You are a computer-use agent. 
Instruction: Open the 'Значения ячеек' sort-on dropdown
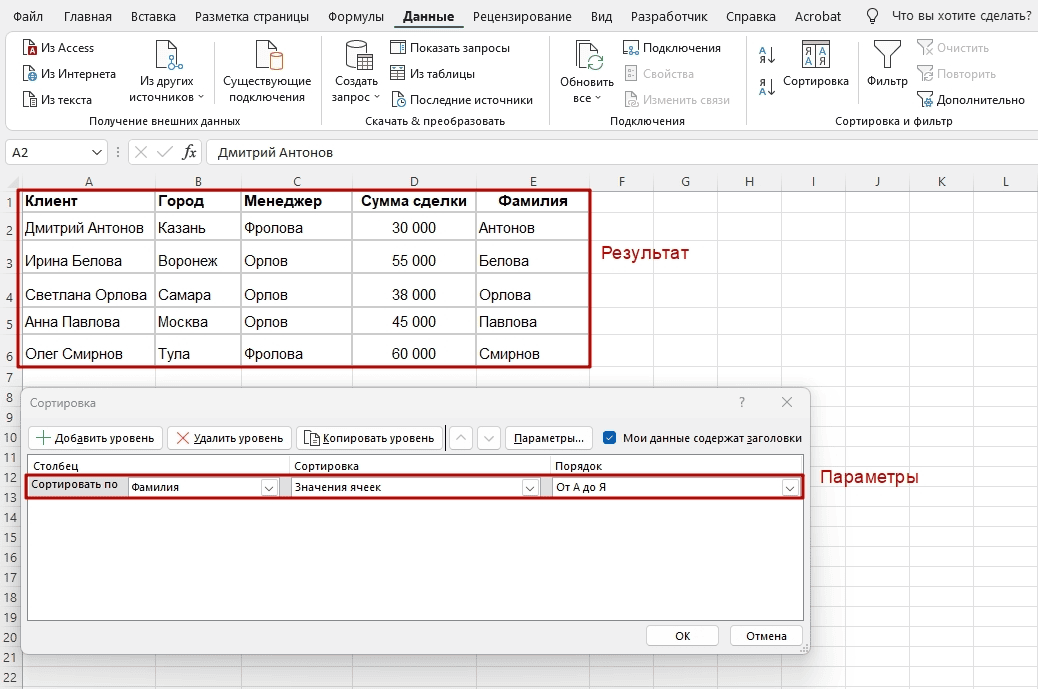point(530,488)
